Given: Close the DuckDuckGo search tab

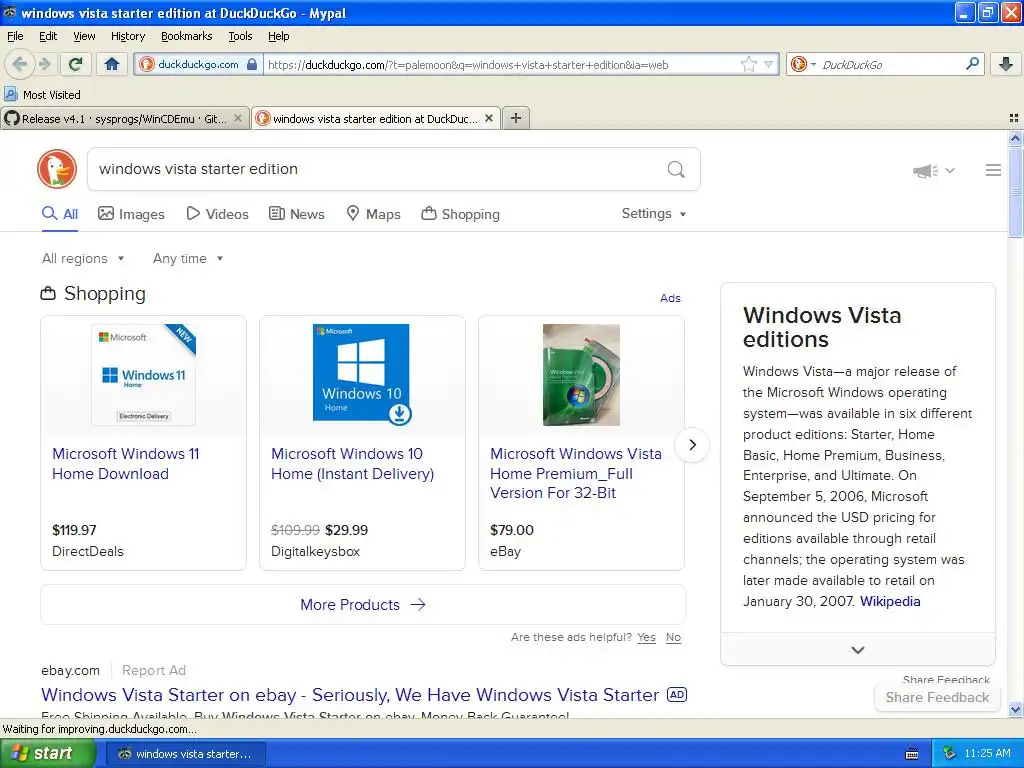Looking at the screenshot, I should click(488, 118).
